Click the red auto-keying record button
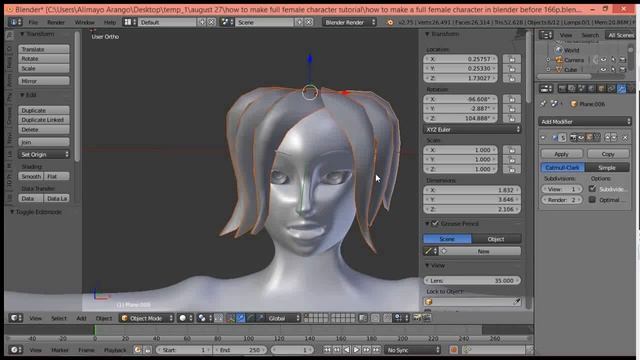Screen dimensions: 640x360 [x=453, y=350]
